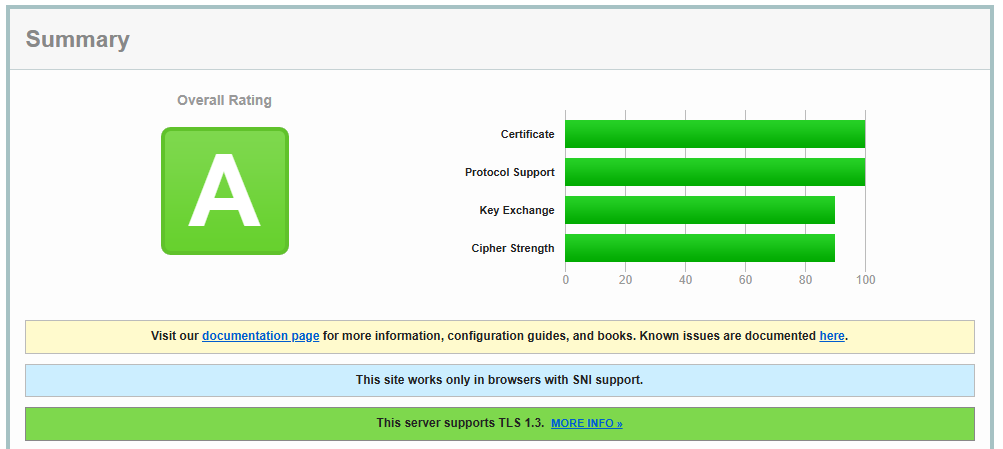
Task: Click the 60 axis value on chart
Action: click(745, 280)
